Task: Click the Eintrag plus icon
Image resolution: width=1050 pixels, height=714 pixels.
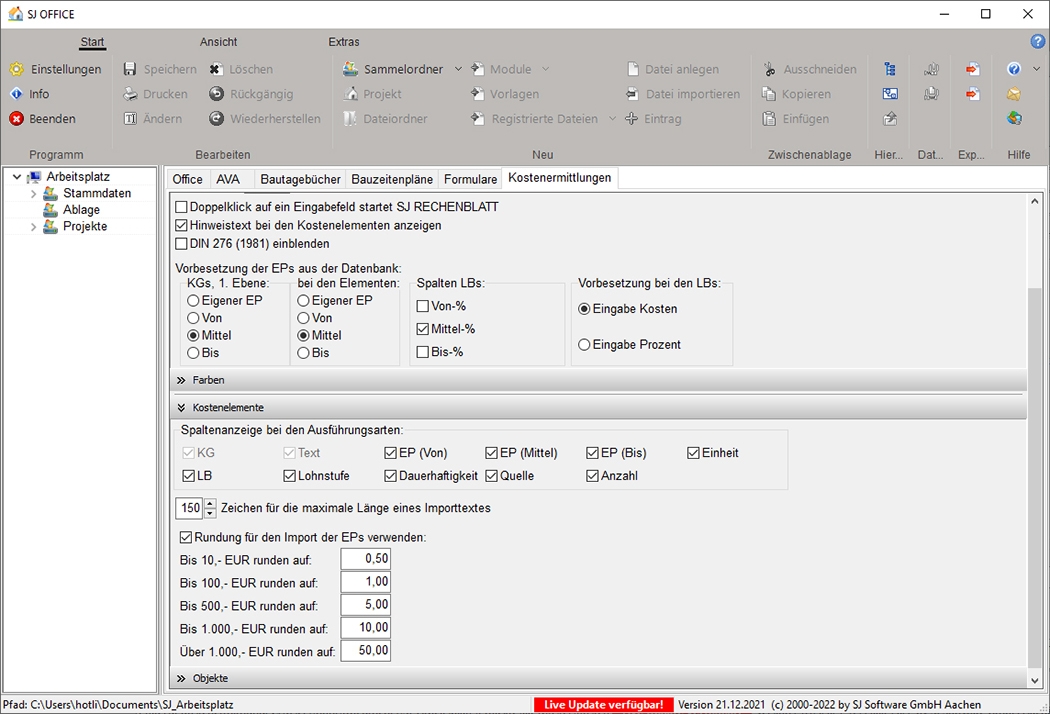Action: click(x=631, y=119)
